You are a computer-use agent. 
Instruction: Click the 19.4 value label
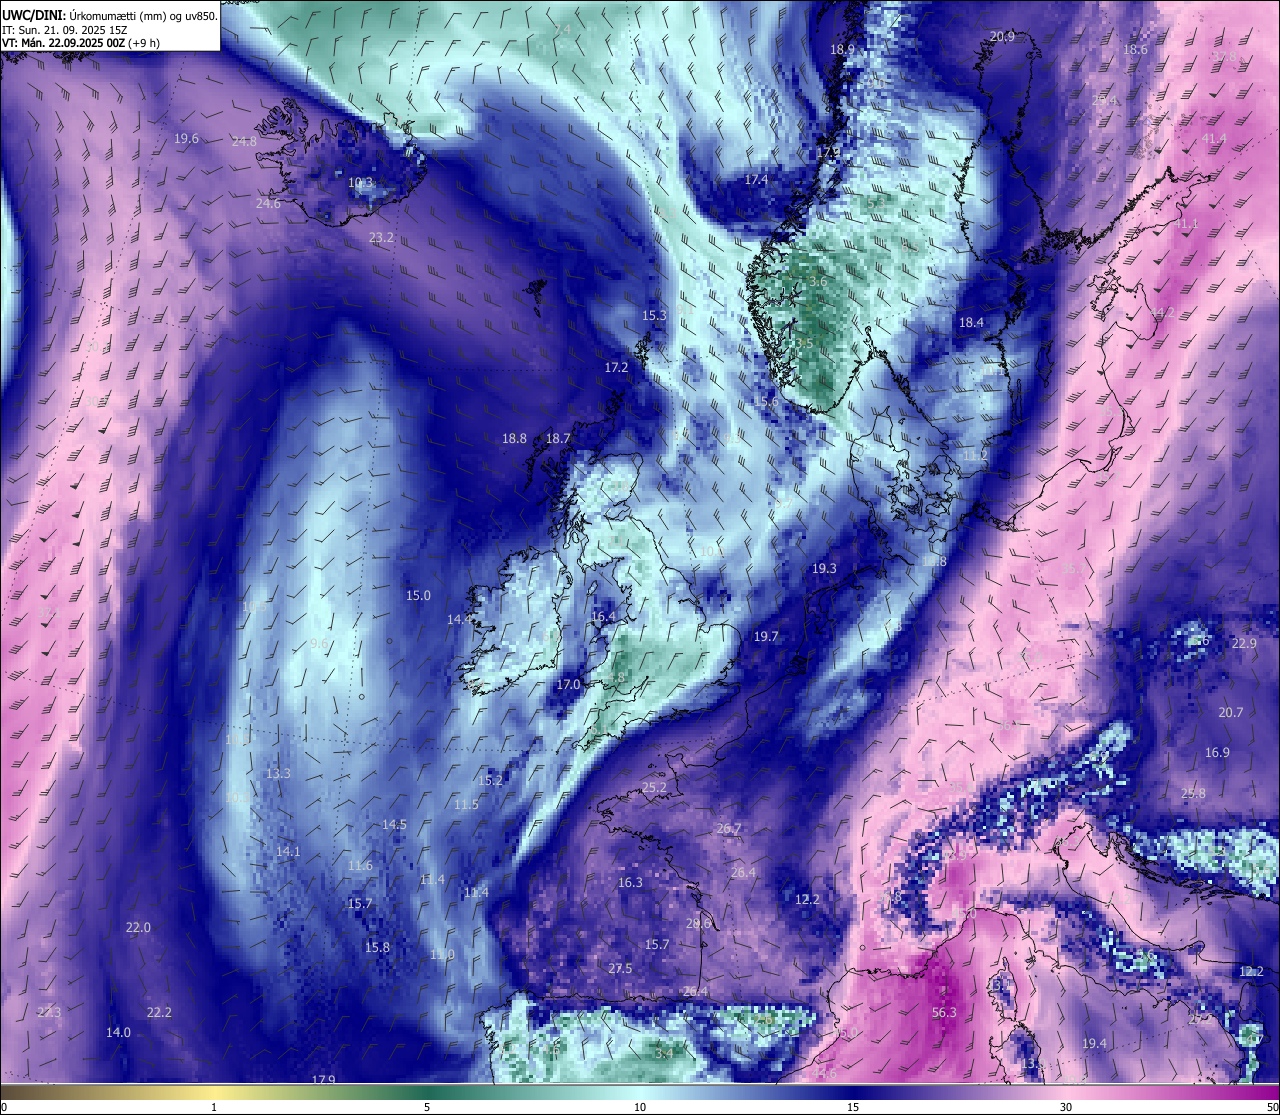tap(1094, 1043)
